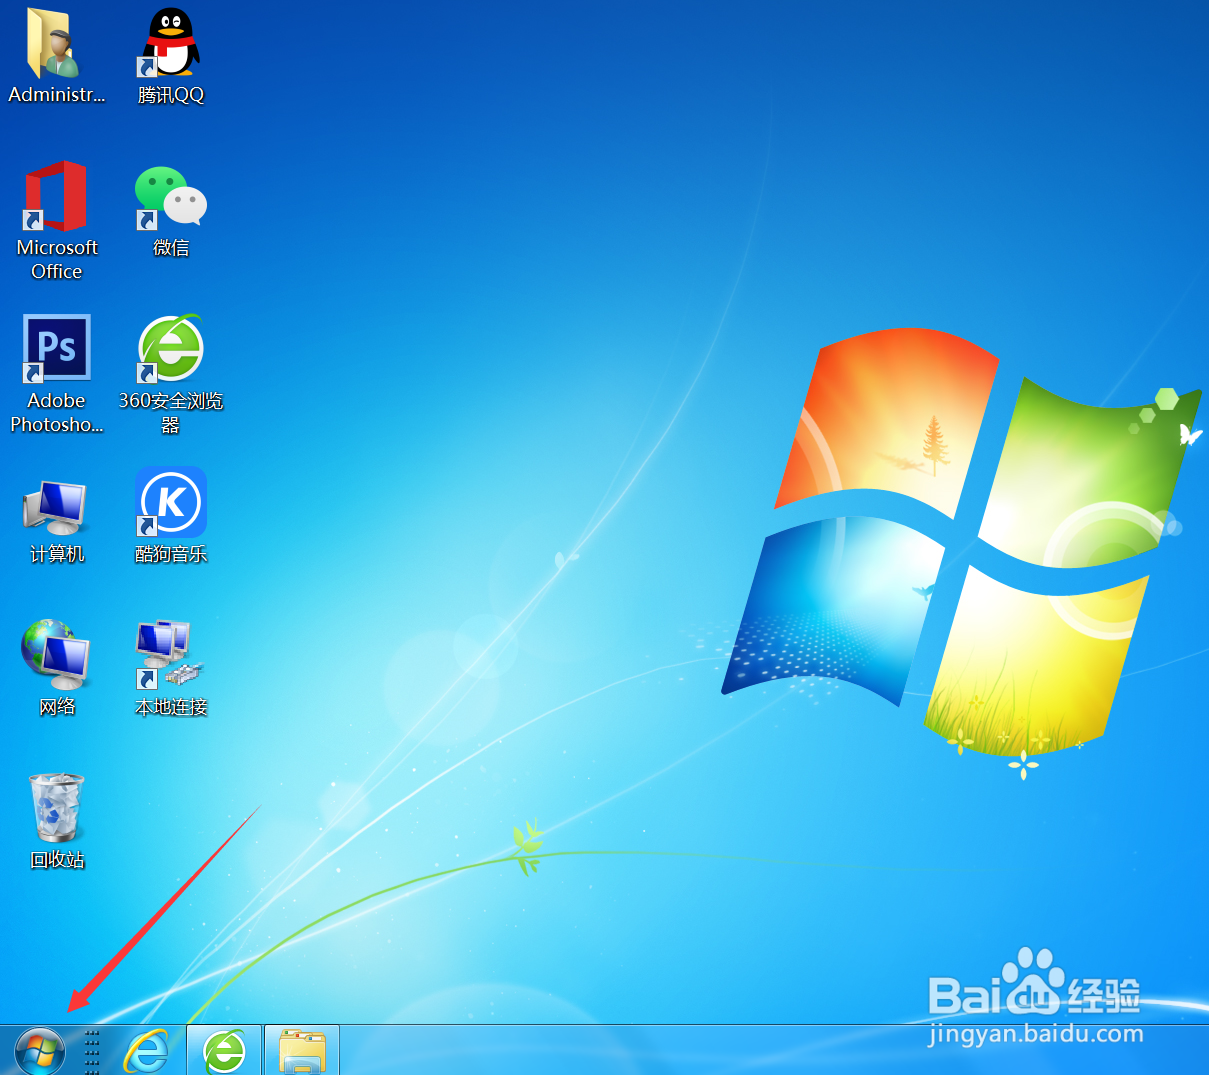Click the taskbar toolbar grip handle
Screen dimensions: 1209x1075
(x=92, y=1051)
